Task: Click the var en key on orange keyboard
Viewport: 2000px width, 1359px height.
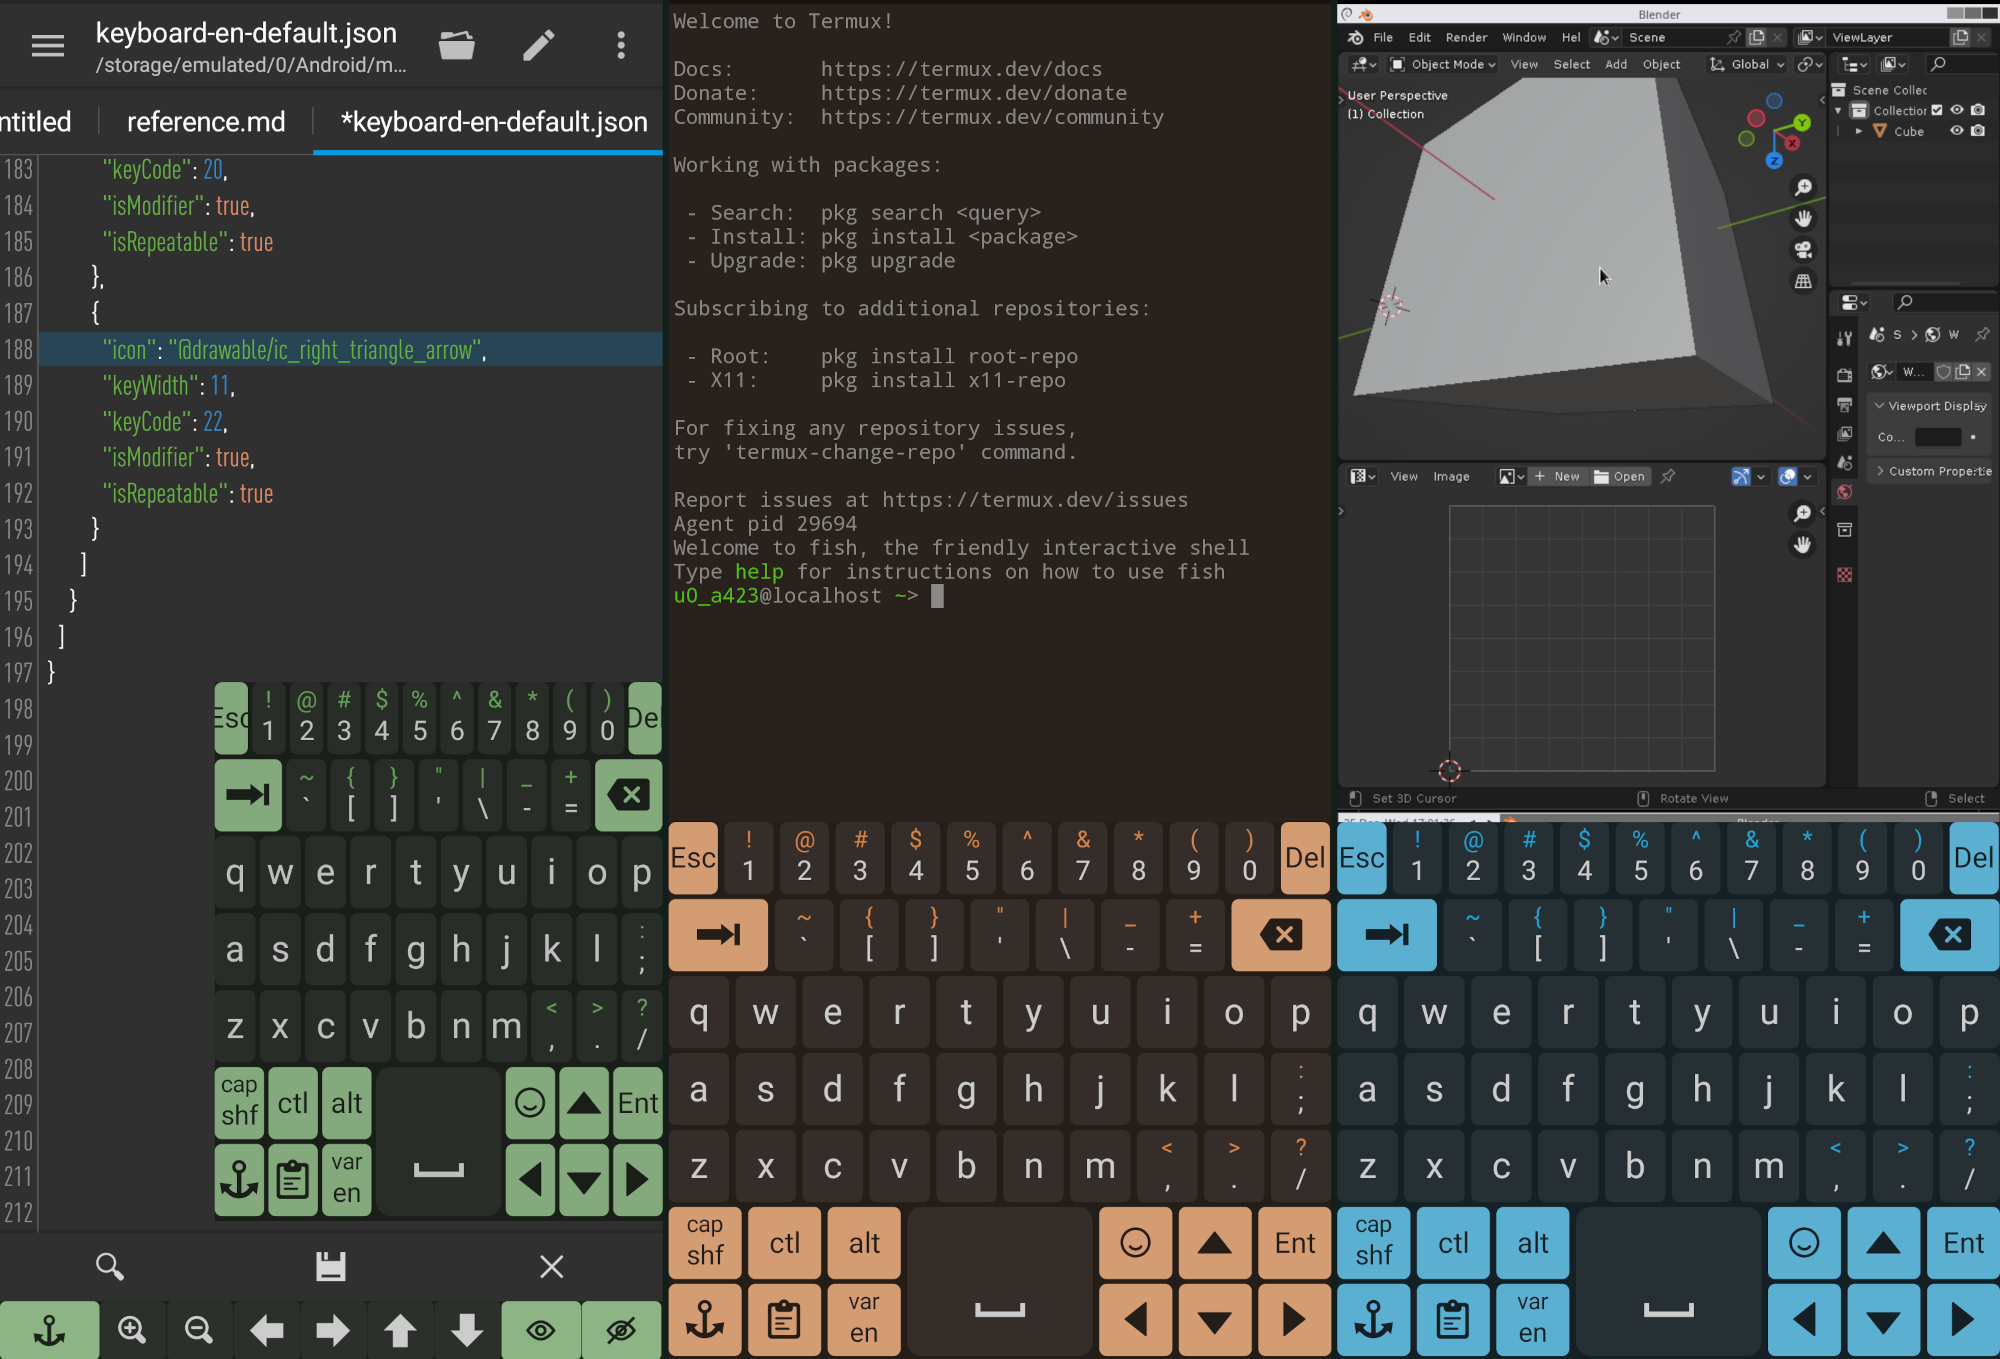Action: coord(864,1320)
